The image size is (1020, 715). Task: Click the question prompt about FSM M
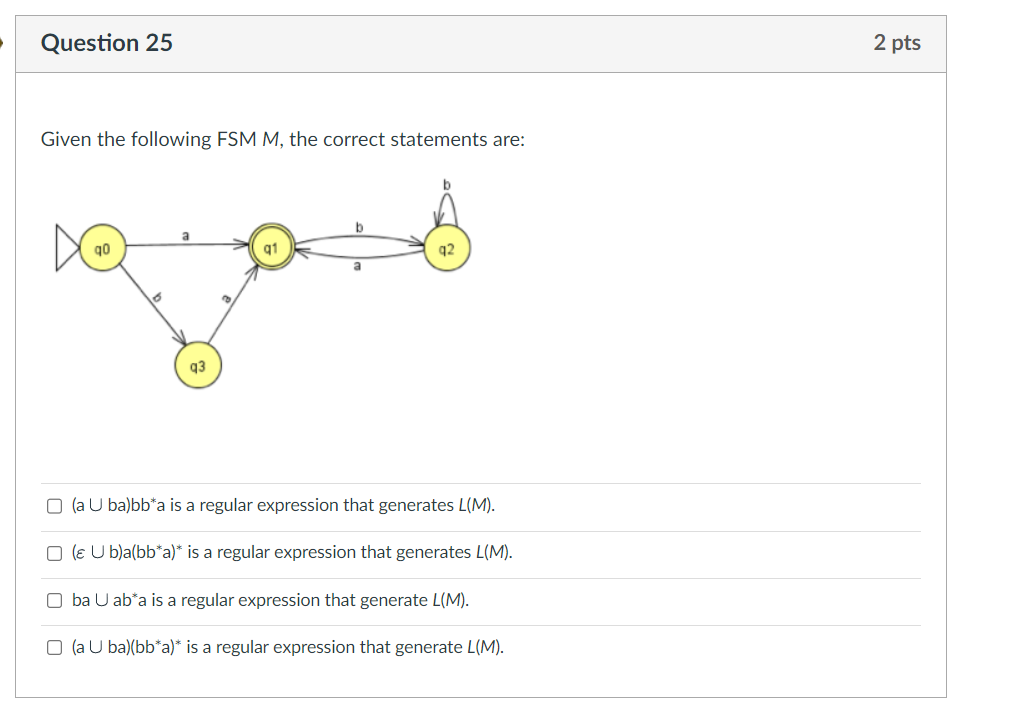click(283, 139)
